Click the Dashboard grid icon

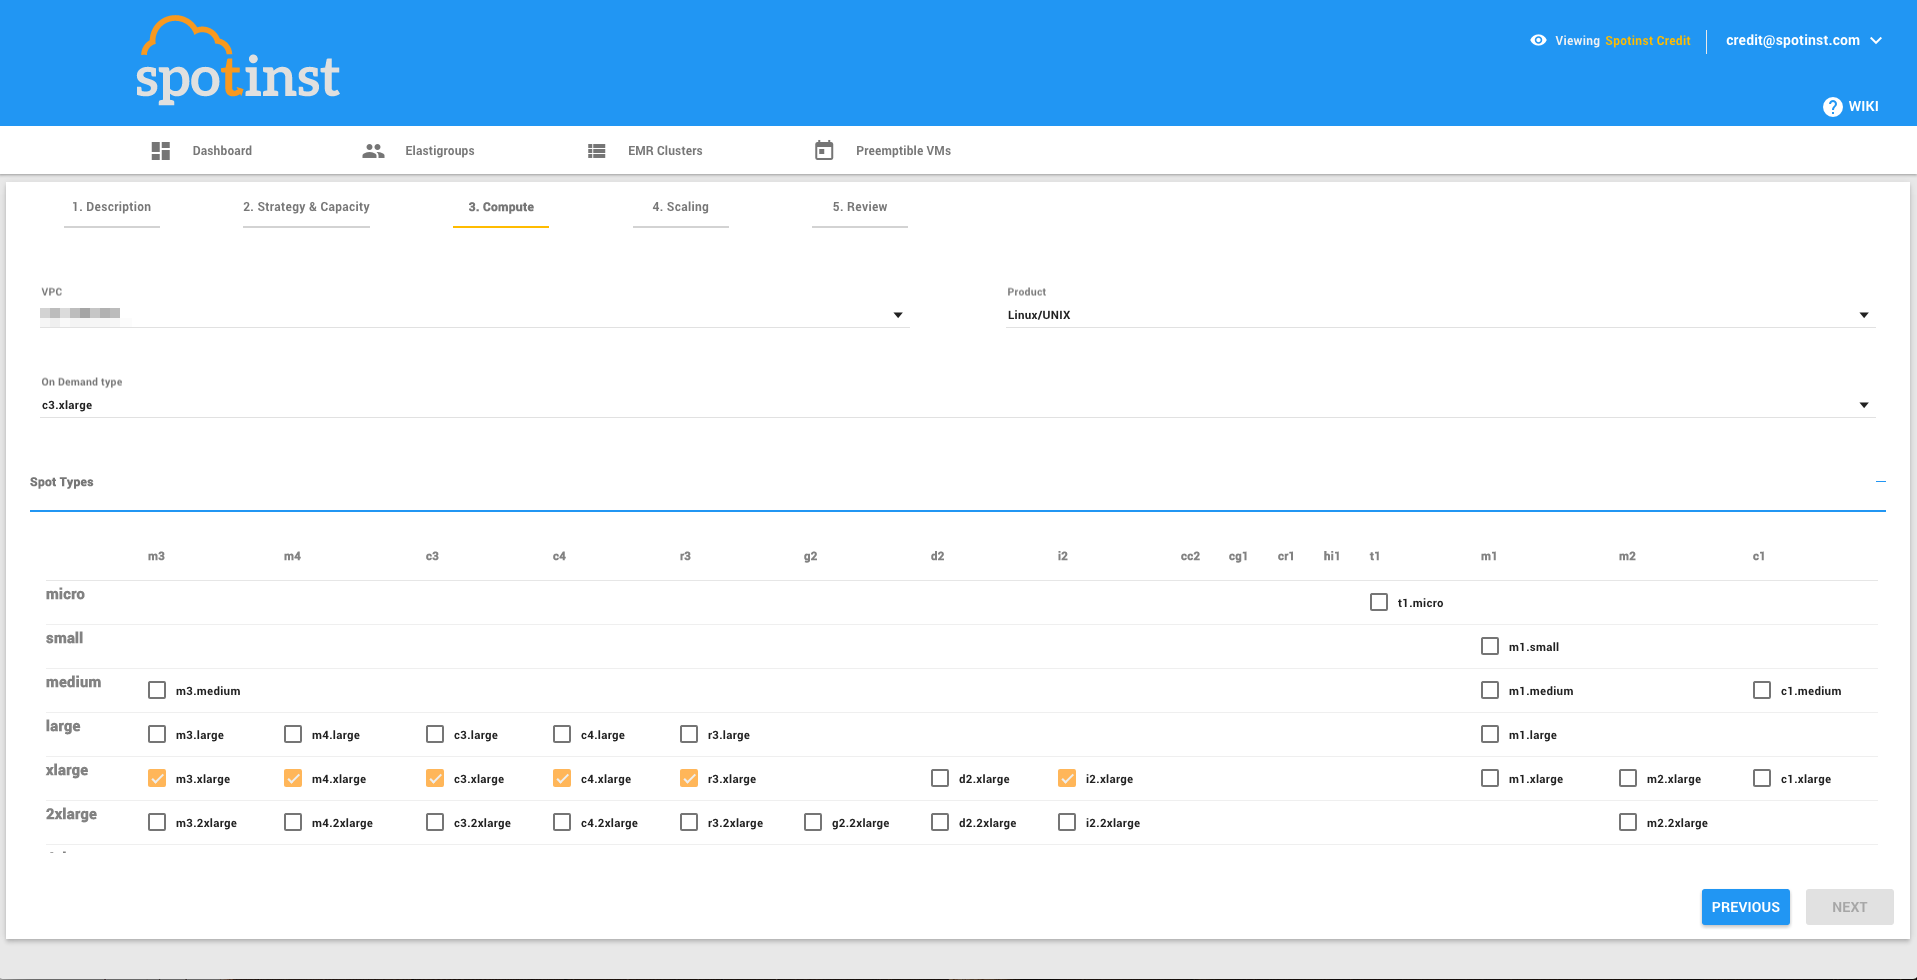pos(160,151)
